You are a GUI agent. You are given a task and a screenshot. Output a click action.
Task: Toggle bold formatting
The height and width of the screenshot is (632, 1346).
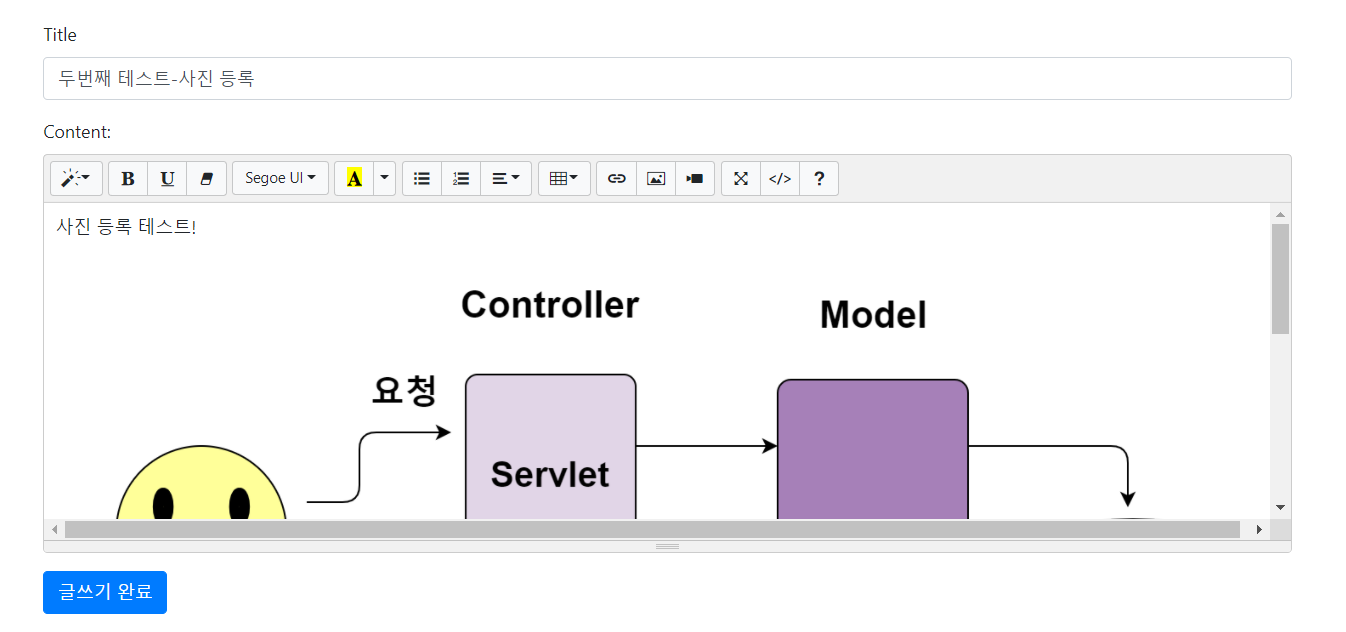tap(128, 179)
